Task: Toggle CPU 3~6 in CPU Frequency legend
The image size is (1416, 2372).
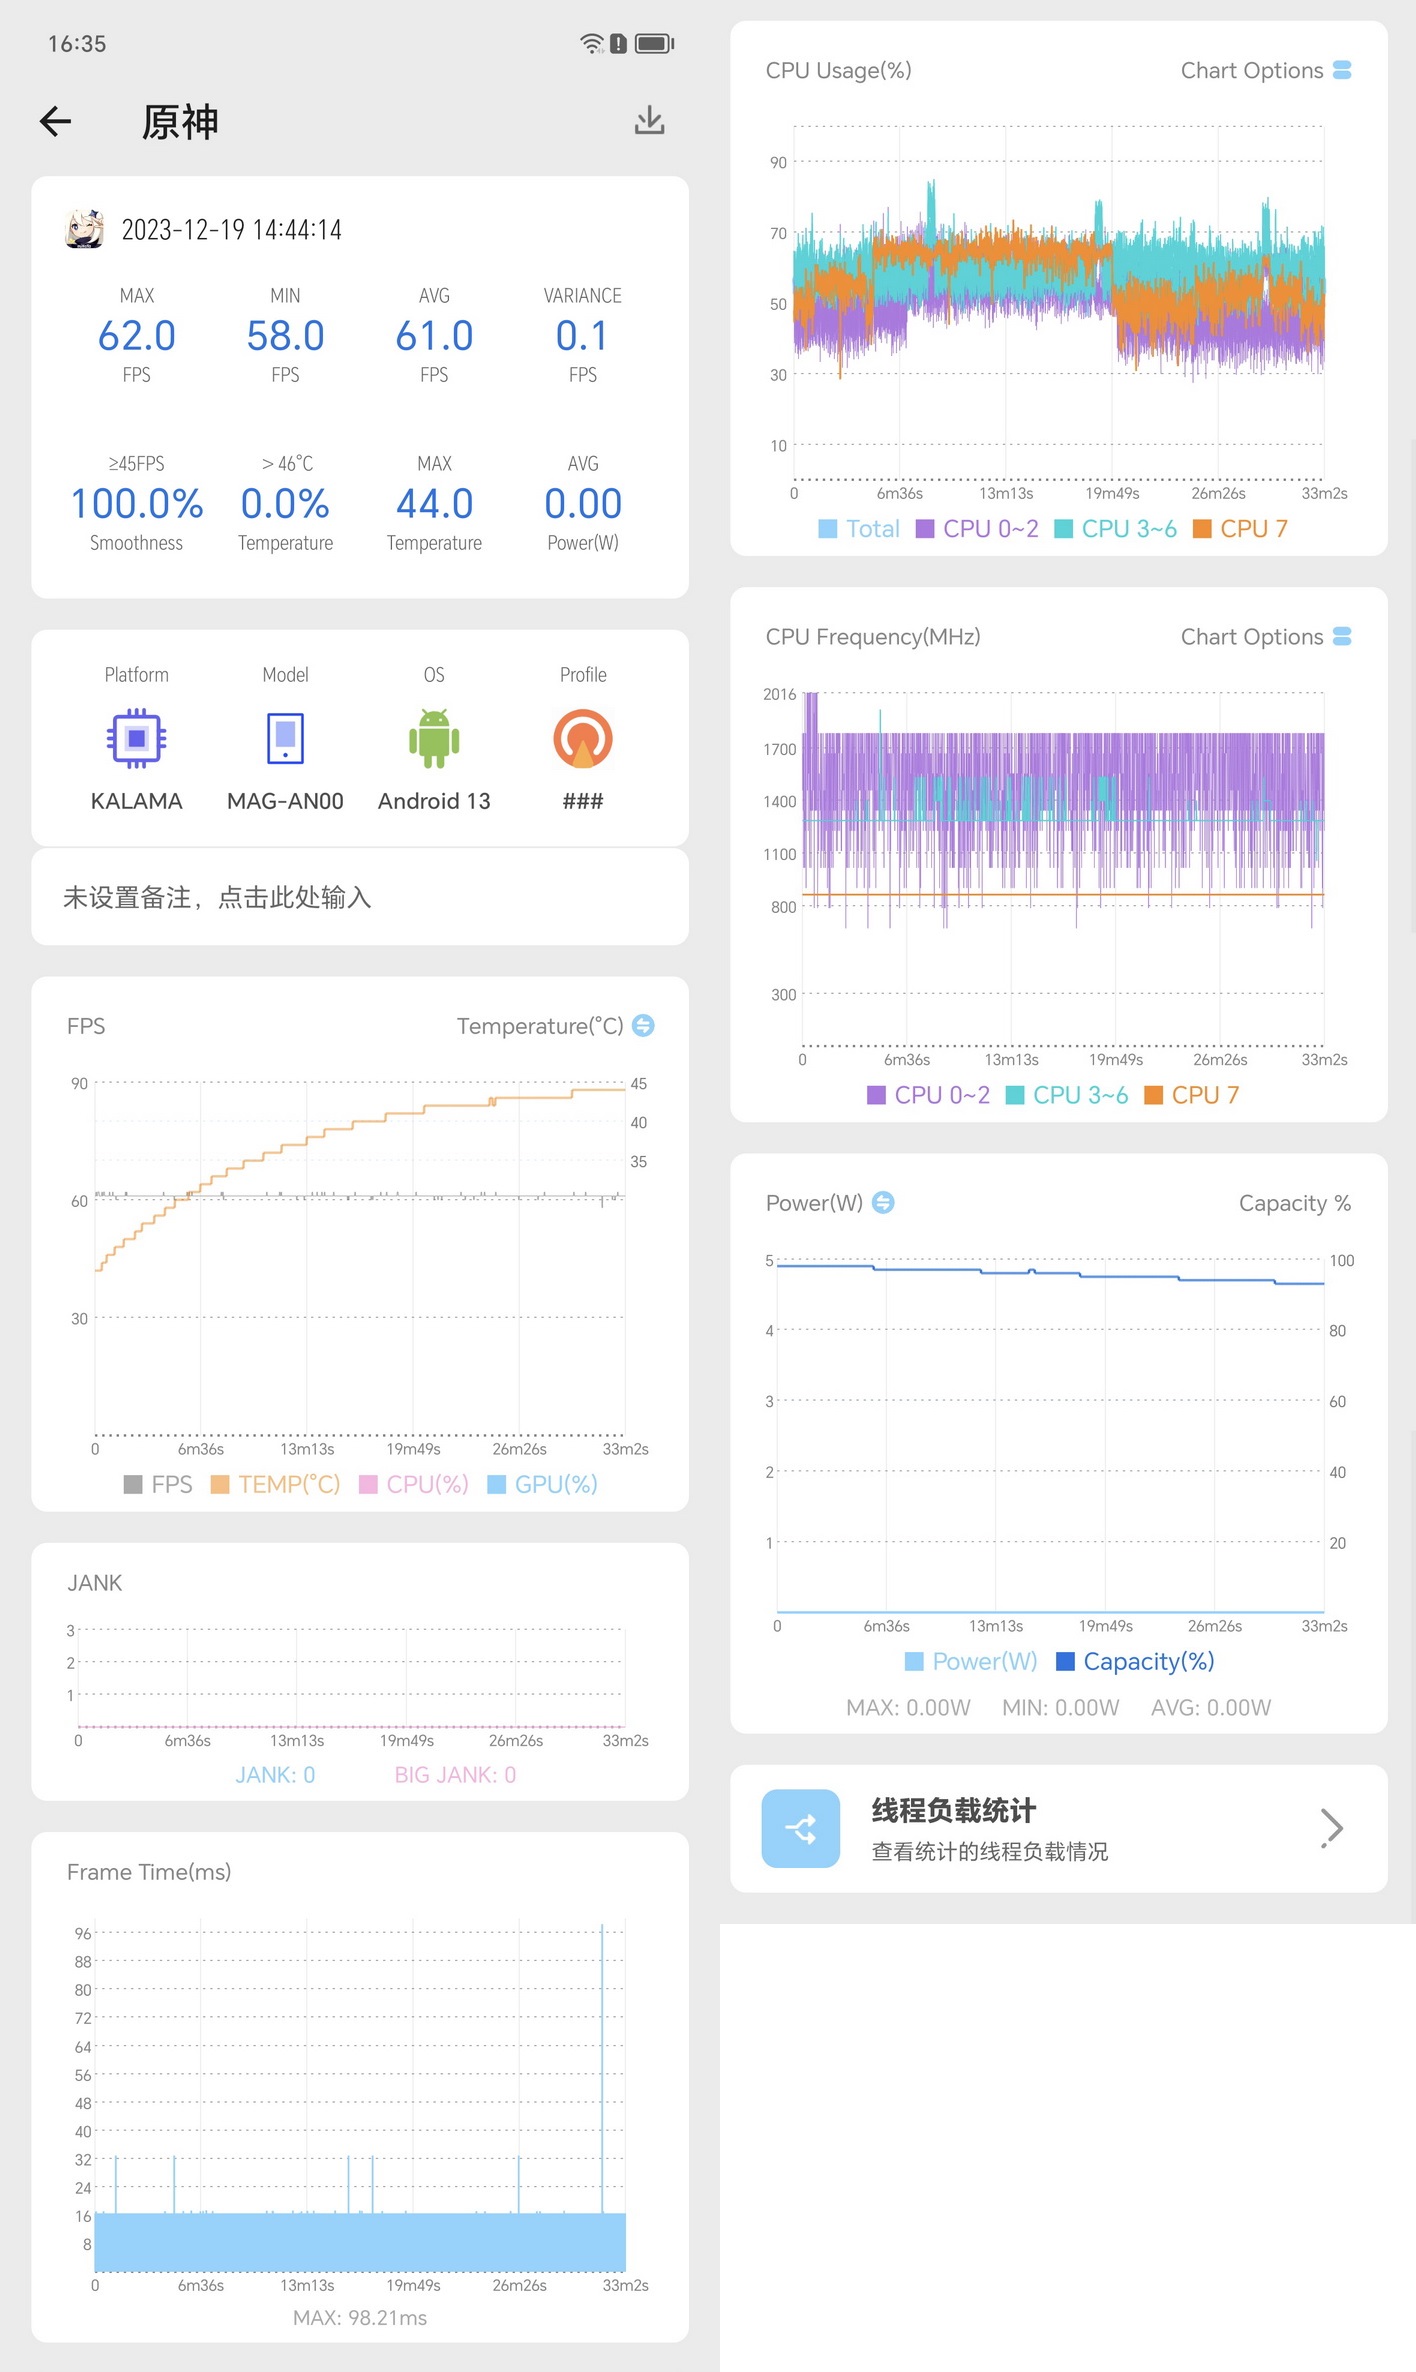Action: (1067, 1095)
